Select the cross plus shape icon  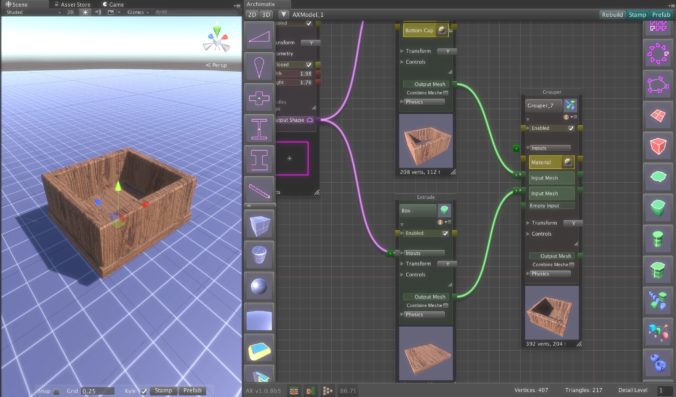tap(259, 98)
